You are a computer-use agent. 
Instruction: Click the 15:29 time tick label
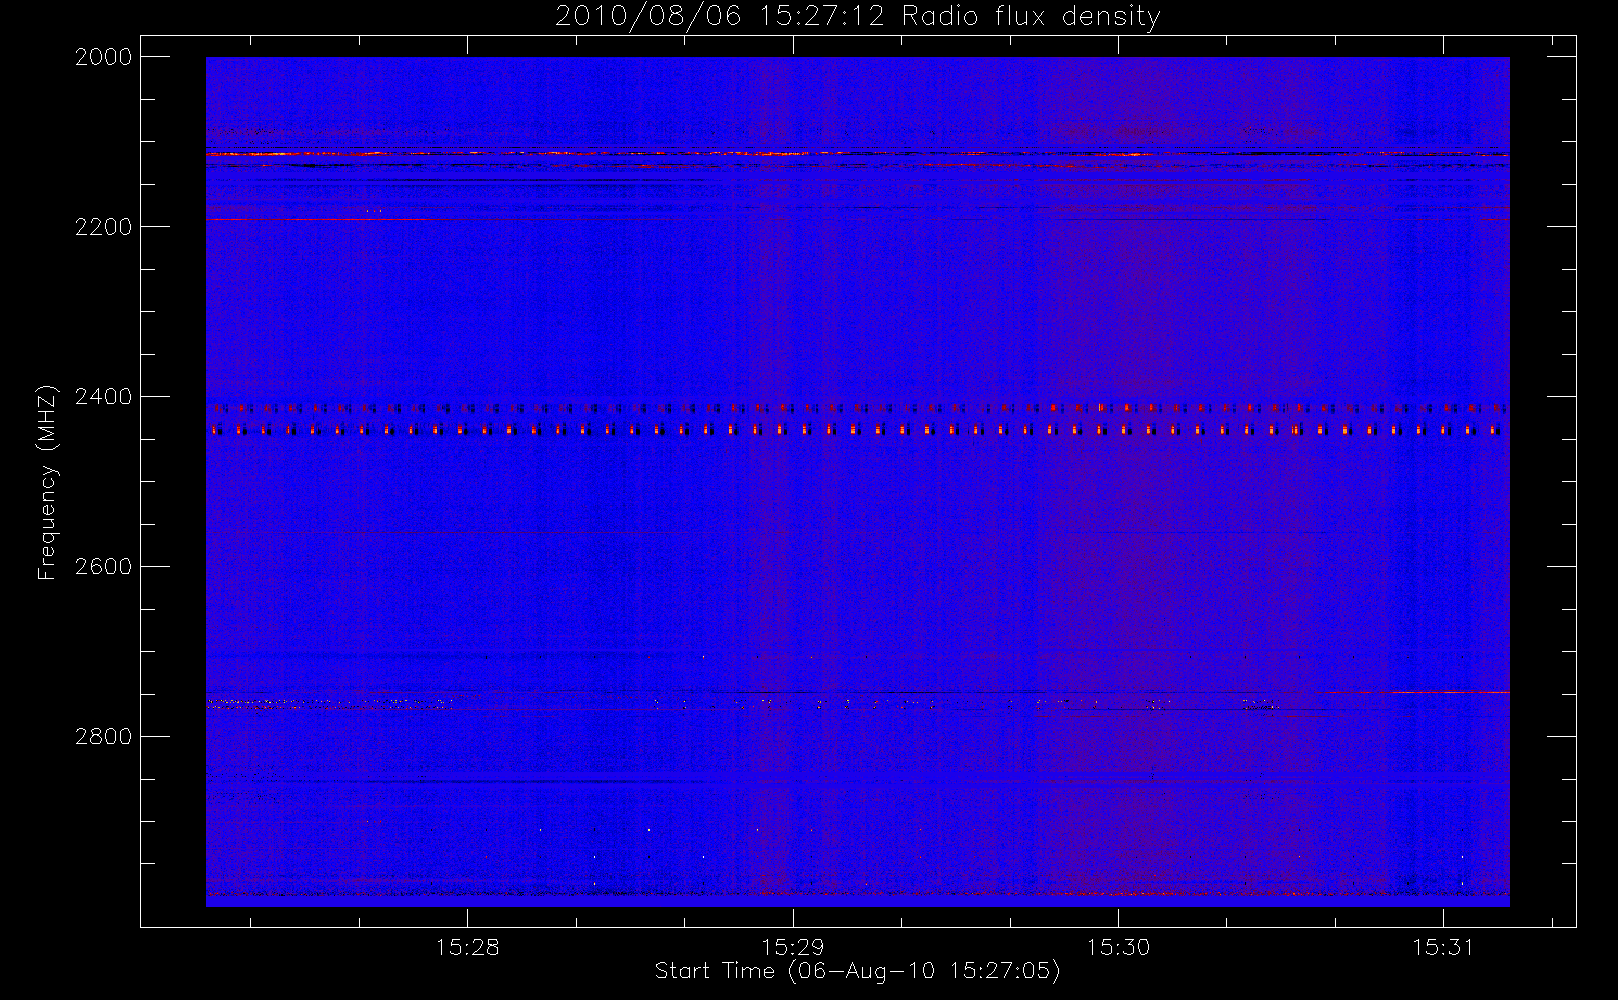pos(793,947)
